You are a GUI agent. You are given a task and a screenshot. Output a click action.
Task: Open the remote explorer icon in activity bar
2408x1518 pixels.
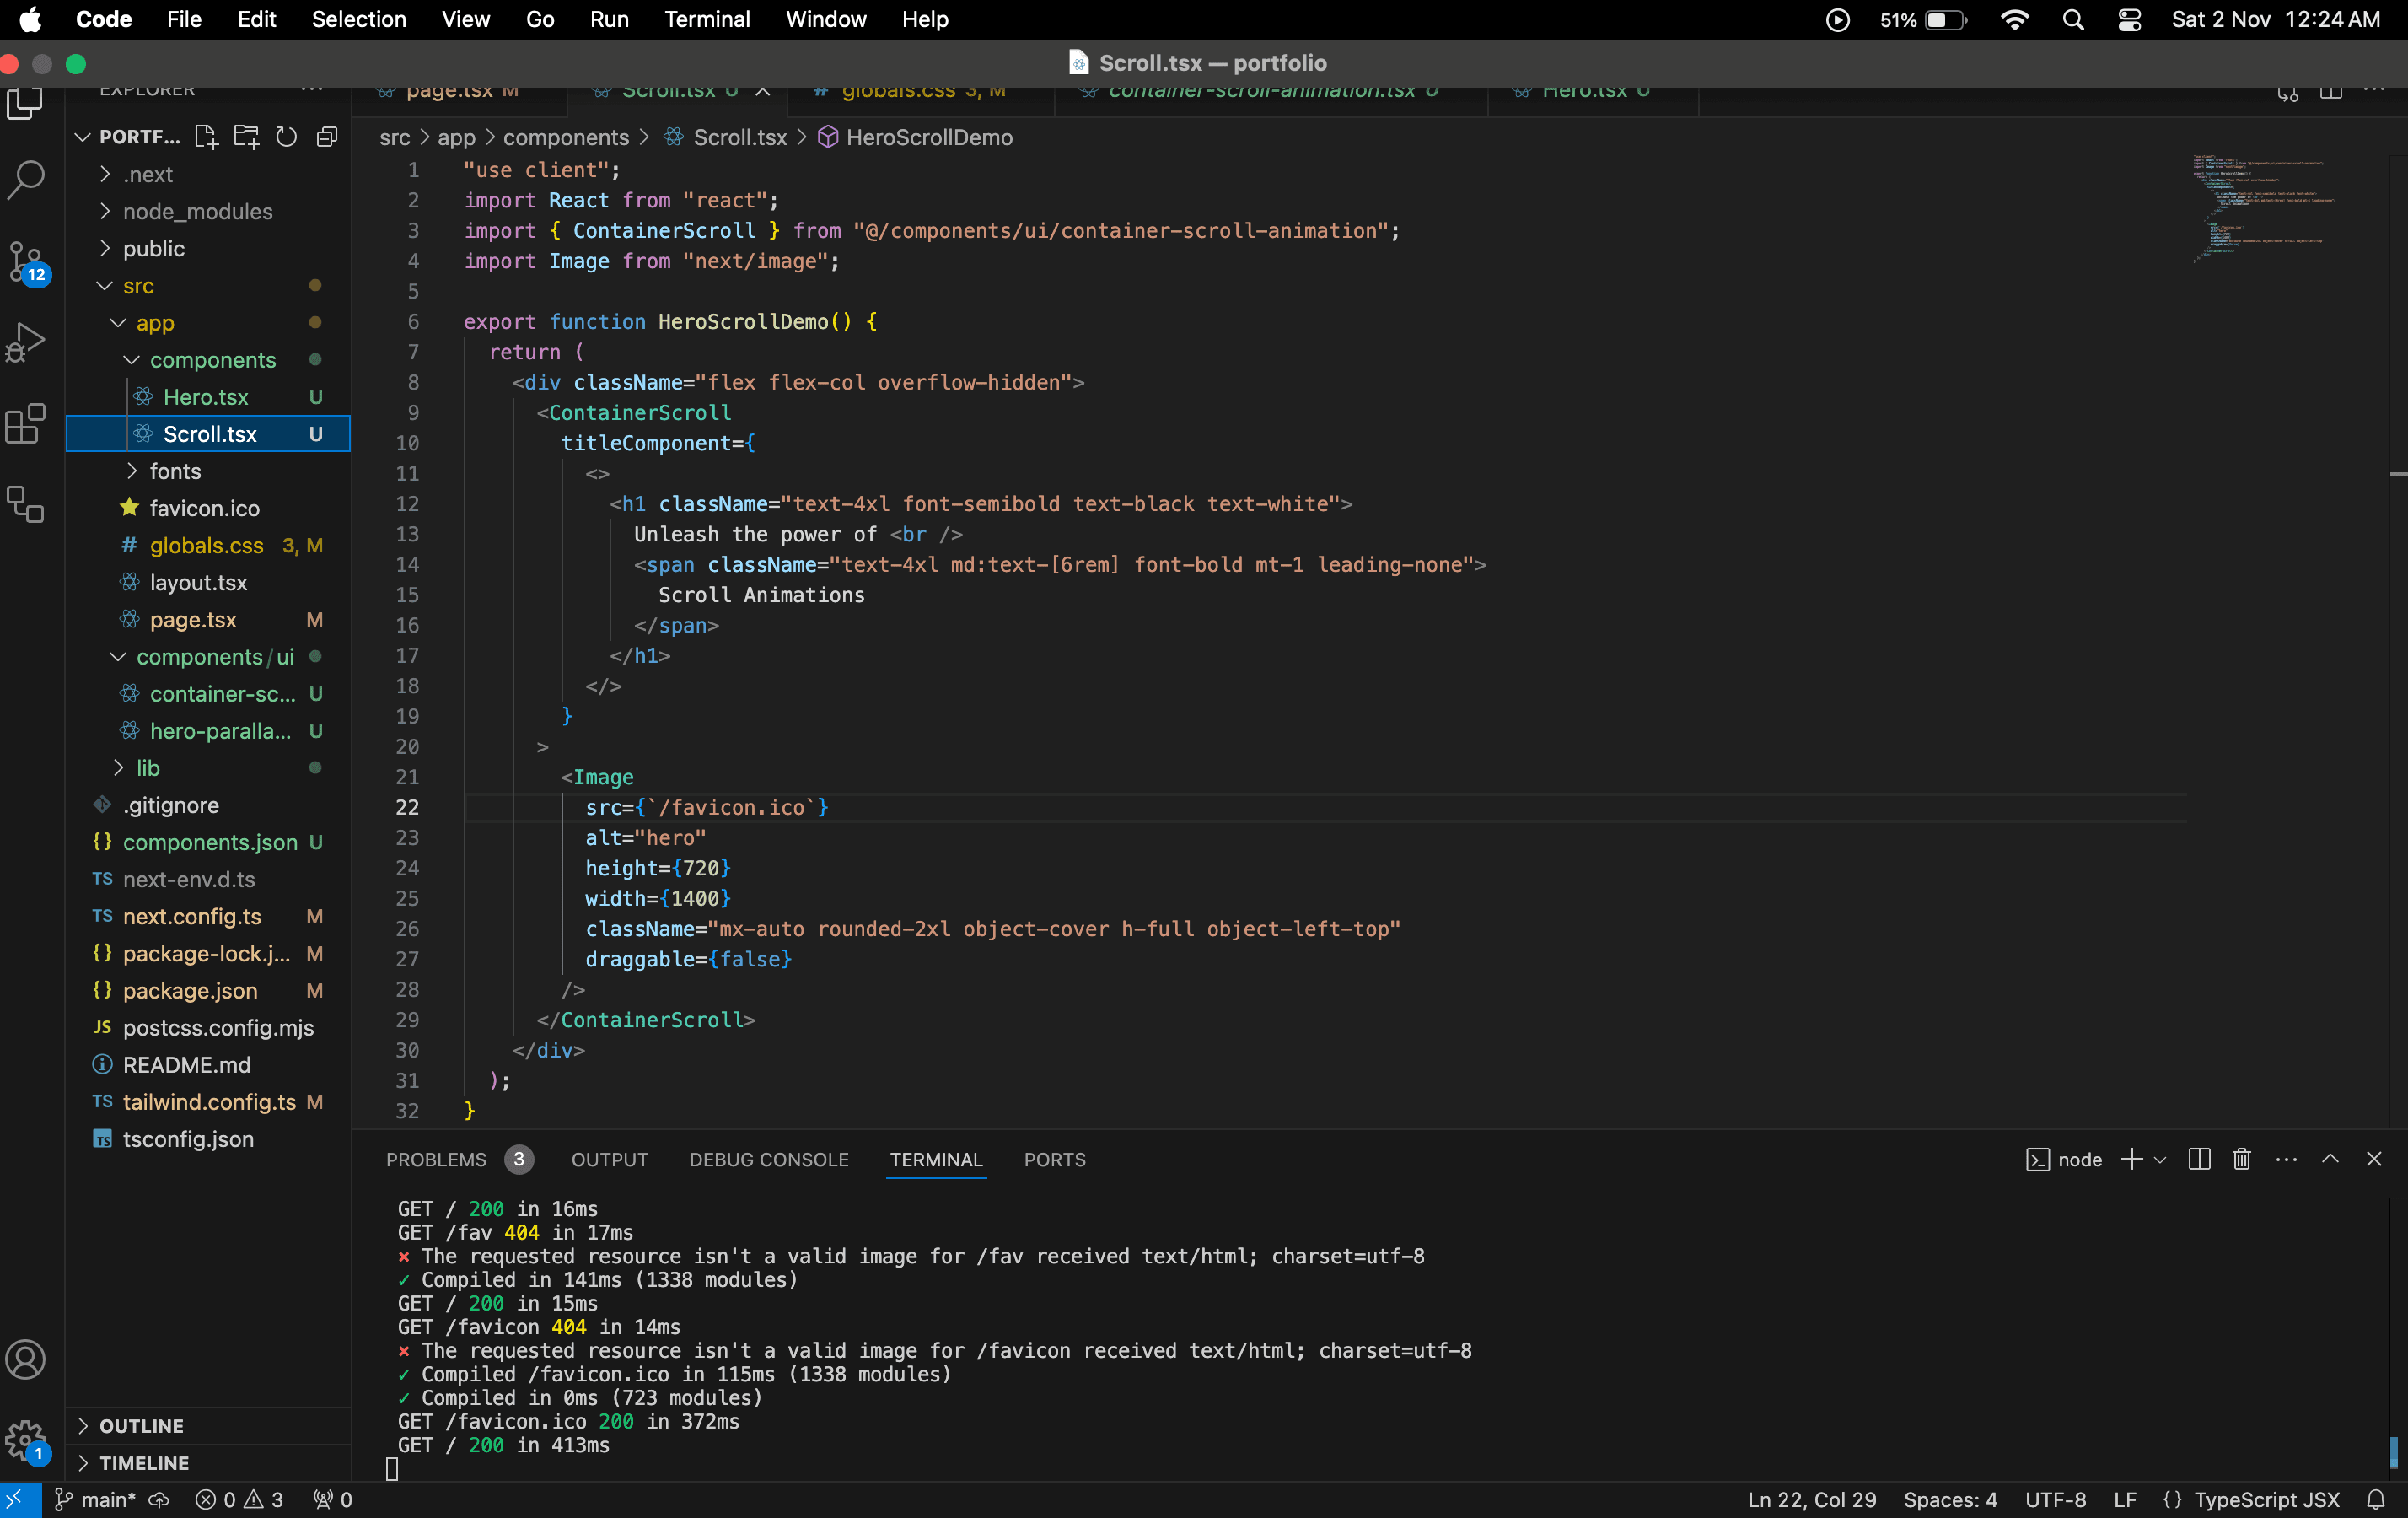coord(27,505)
